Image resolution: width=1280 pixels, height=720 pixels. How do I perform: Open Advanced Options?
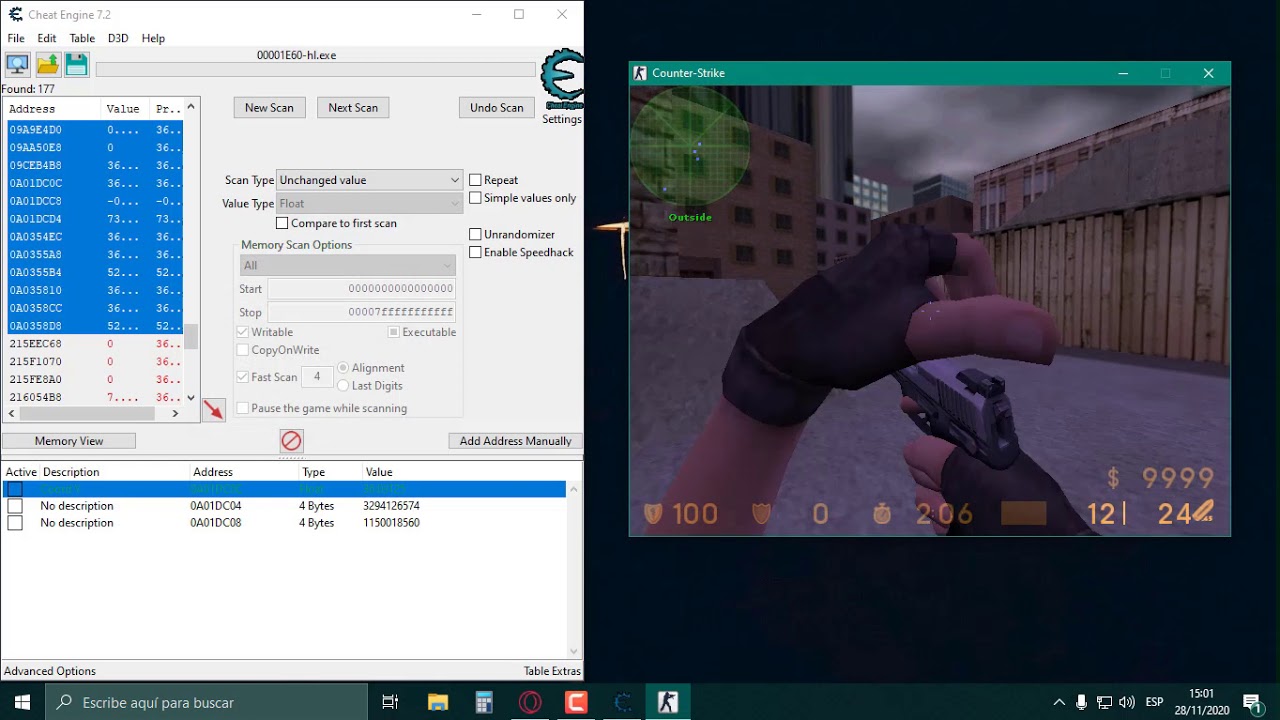pos(50,671)
